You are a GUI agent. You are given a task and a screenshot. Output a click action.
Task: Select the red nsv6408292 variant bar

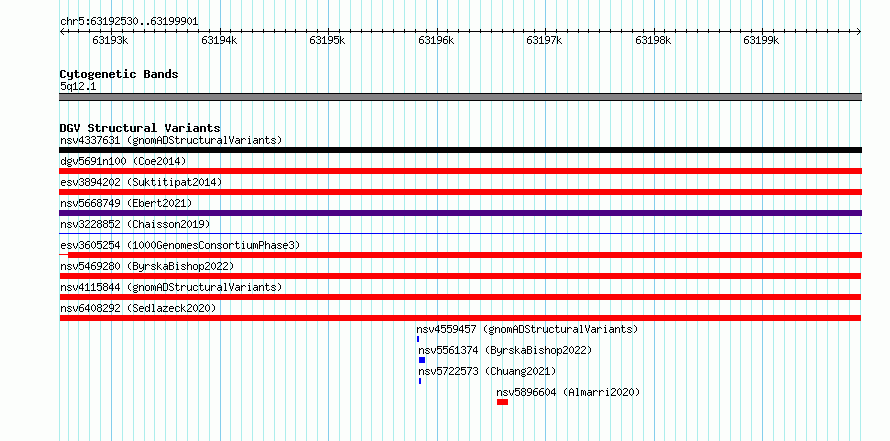pyautogui.click(x=460, y=318)
